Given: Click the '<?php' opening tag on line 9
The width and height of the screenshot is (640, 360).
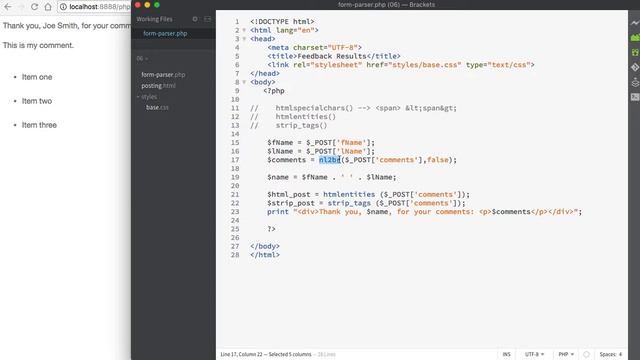Looking at the screenshot, I should 274,91.
